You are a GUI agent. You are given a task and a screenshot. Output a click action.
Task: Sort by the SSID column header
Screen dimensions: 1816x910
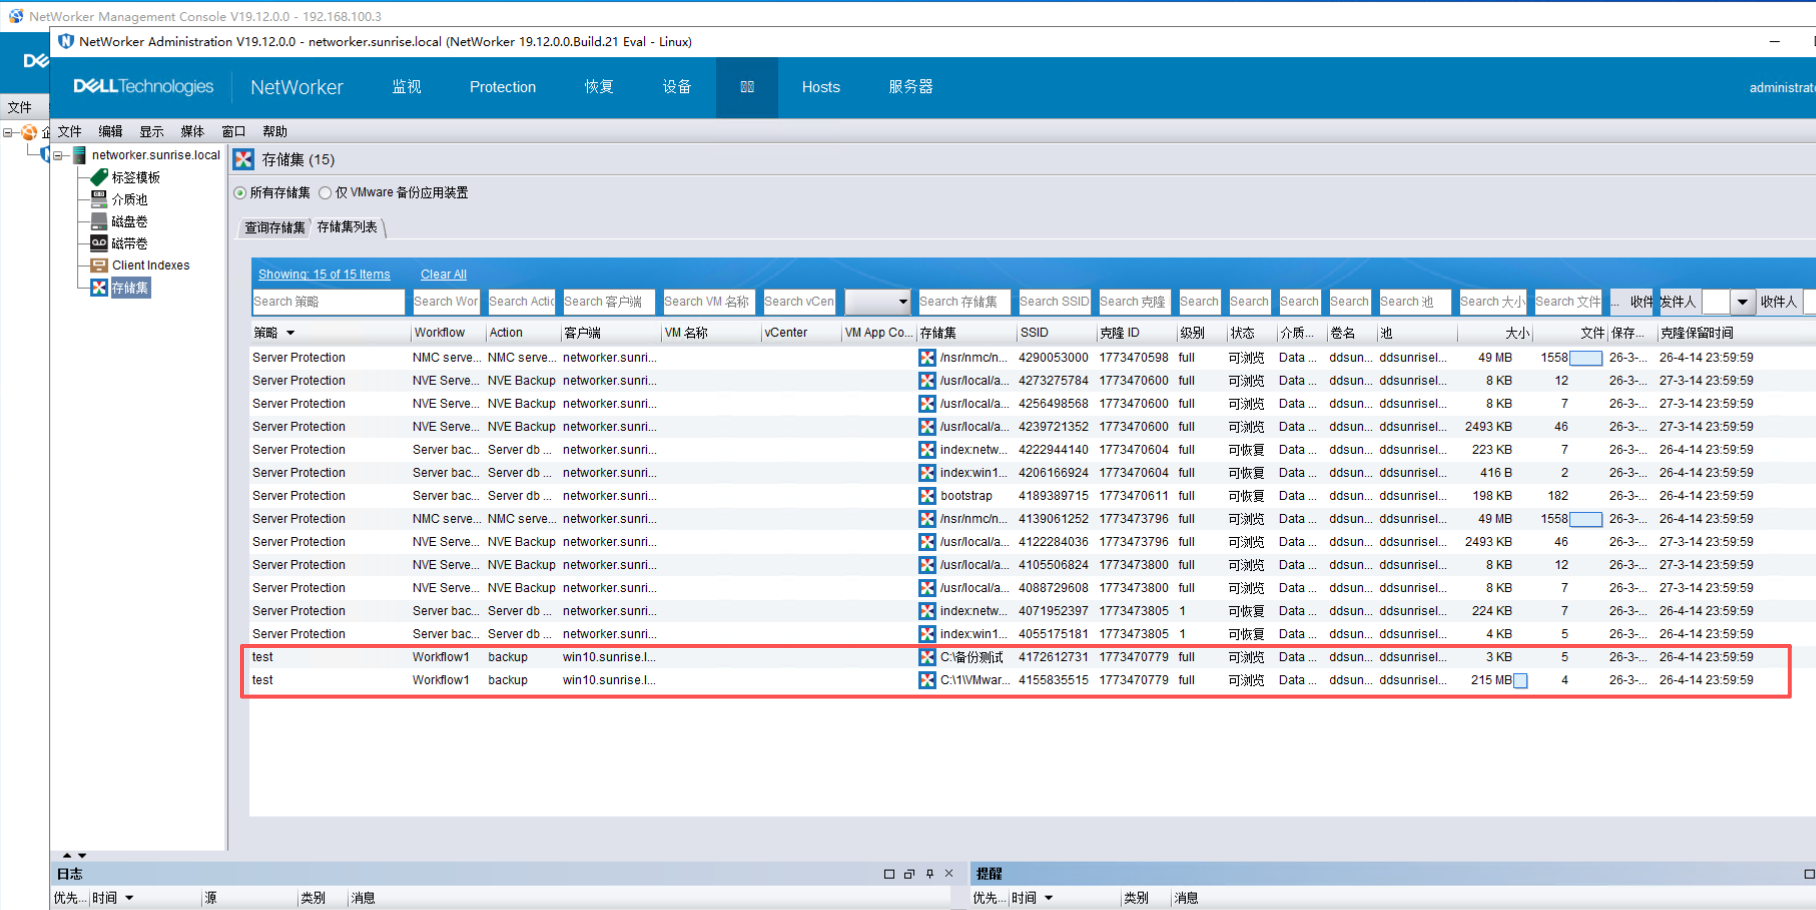tap(1054, 333)
